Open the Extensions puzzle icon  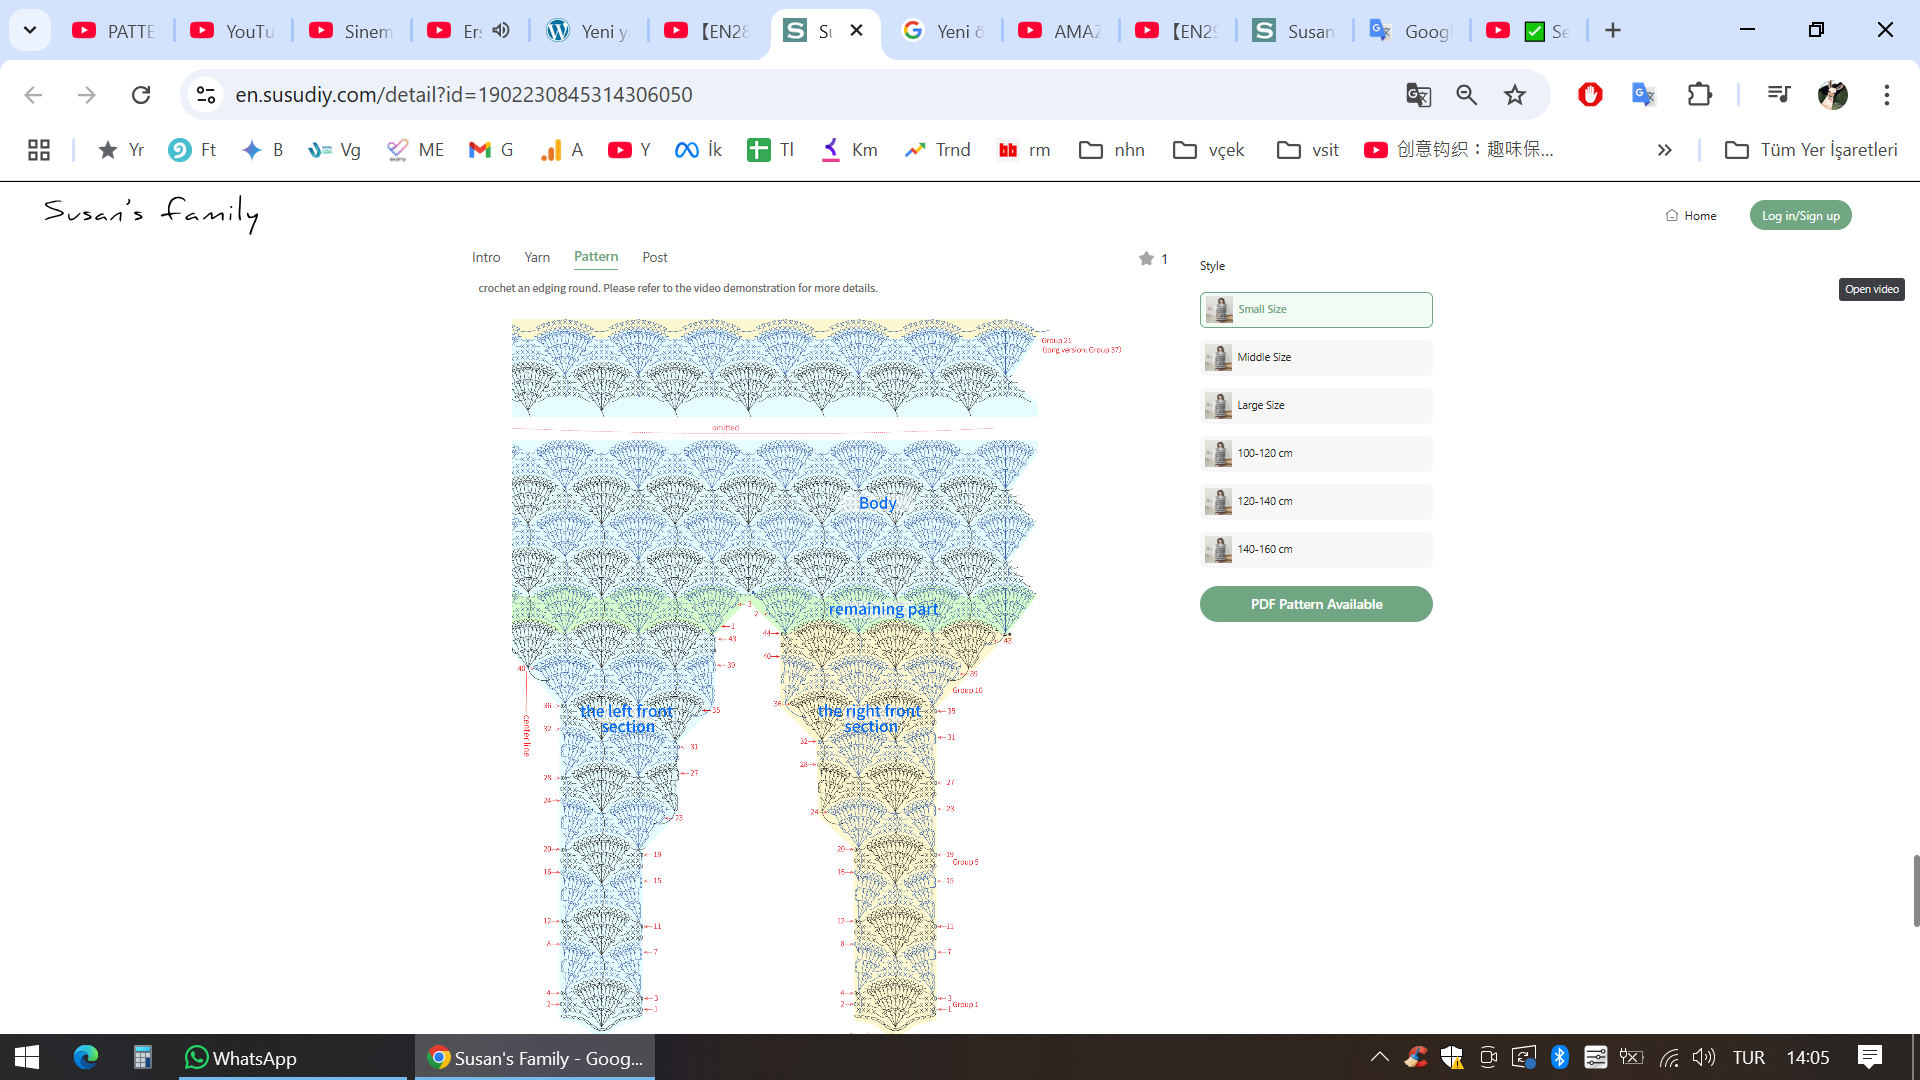coord(1699,95)
